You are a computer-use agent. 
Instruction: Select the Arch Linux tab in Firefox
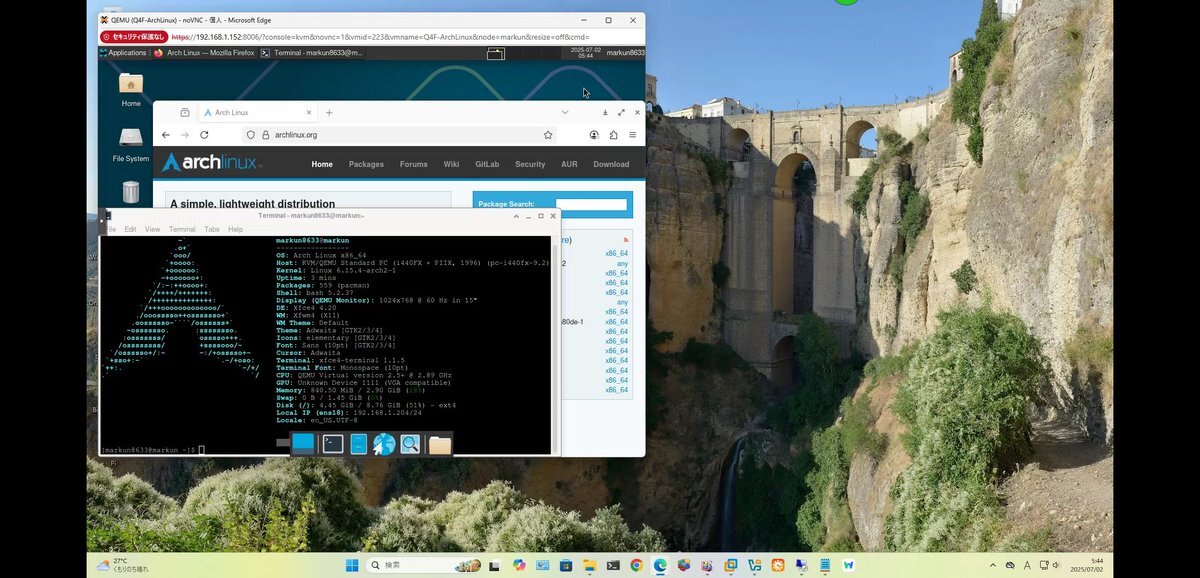[256, 113]
